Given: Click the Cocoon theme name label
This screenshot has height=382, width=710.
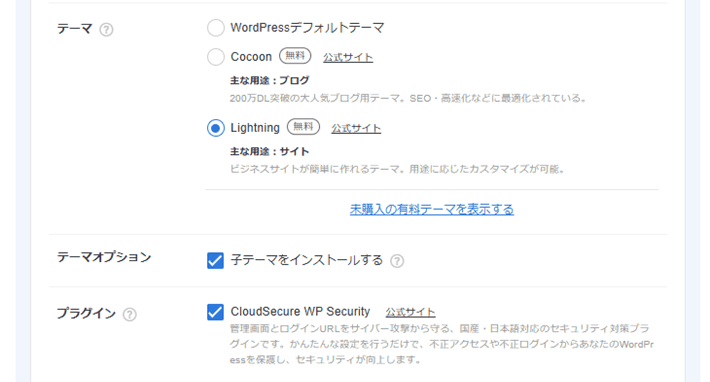Looking at the screenshot, I should click(x=251, y=57).
